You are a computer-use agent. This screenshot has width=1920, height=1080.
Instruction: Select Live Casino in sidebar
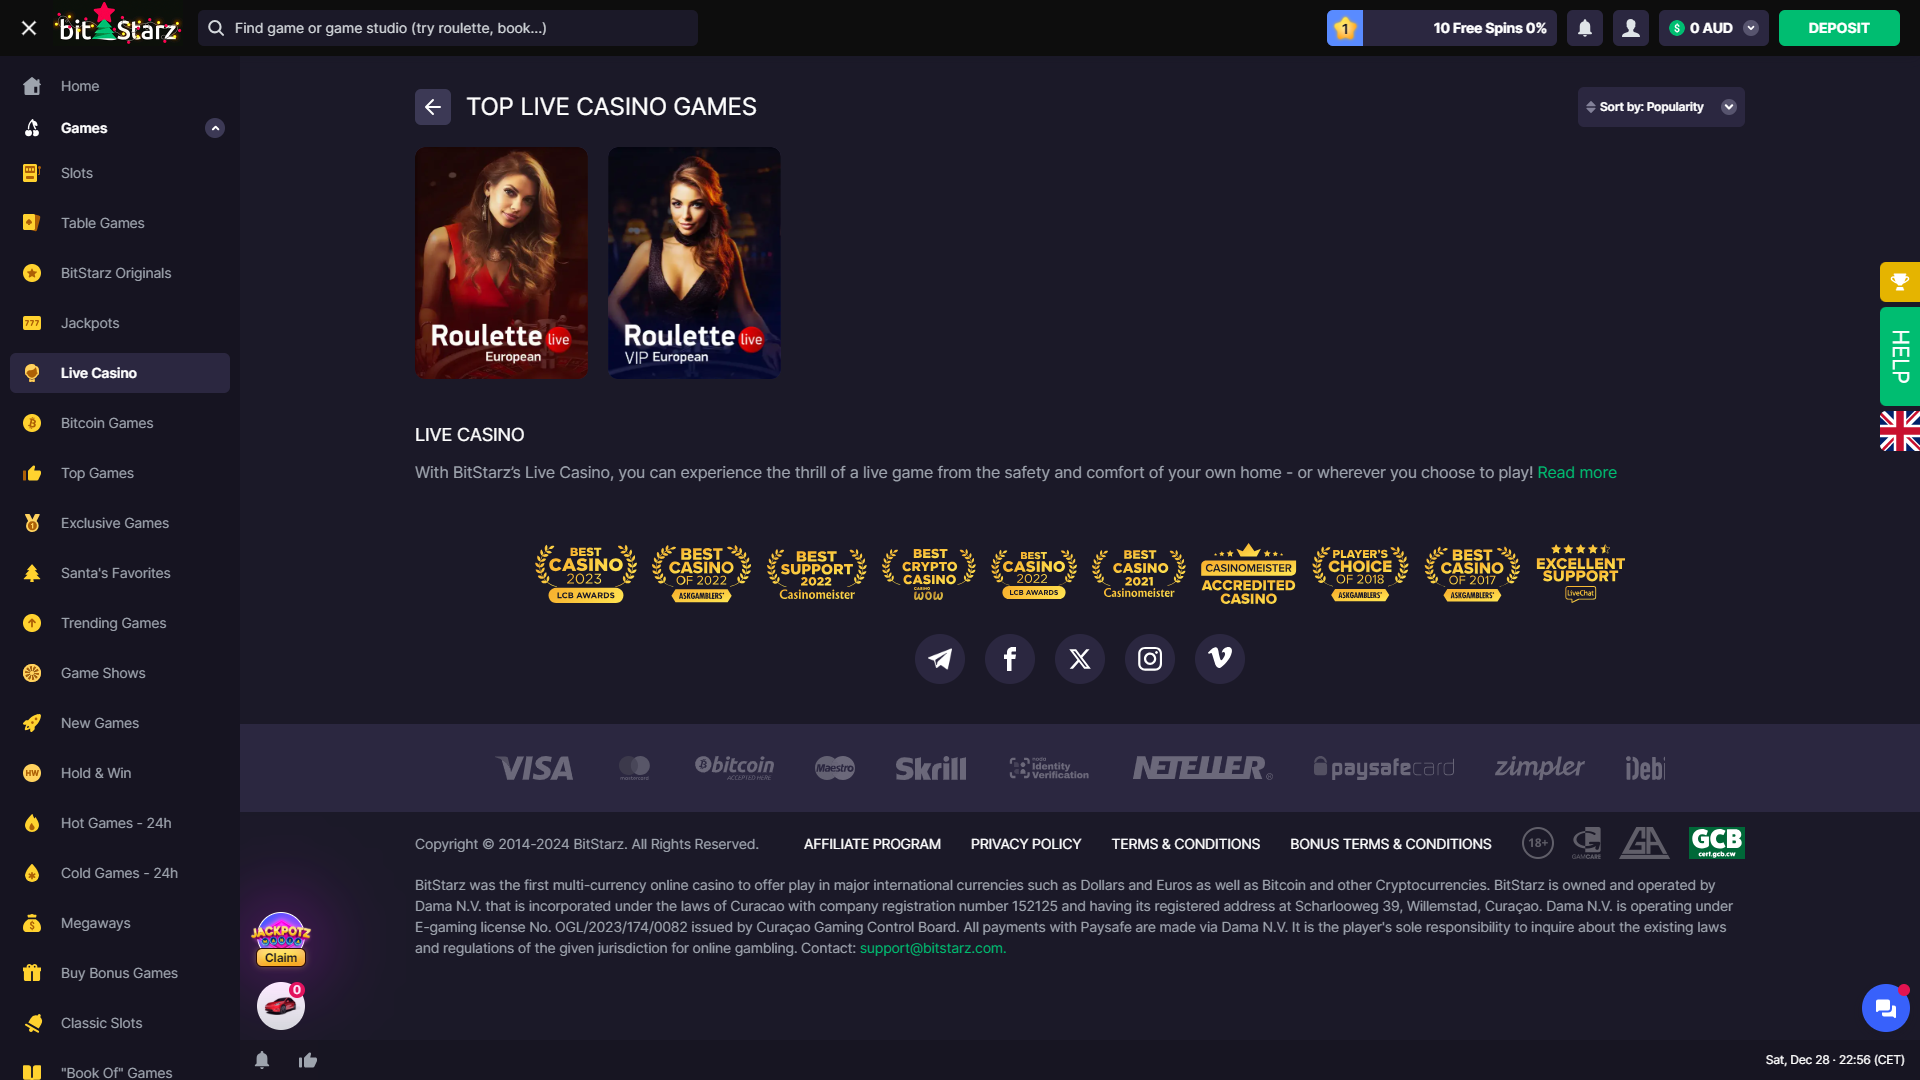point(120,373)
